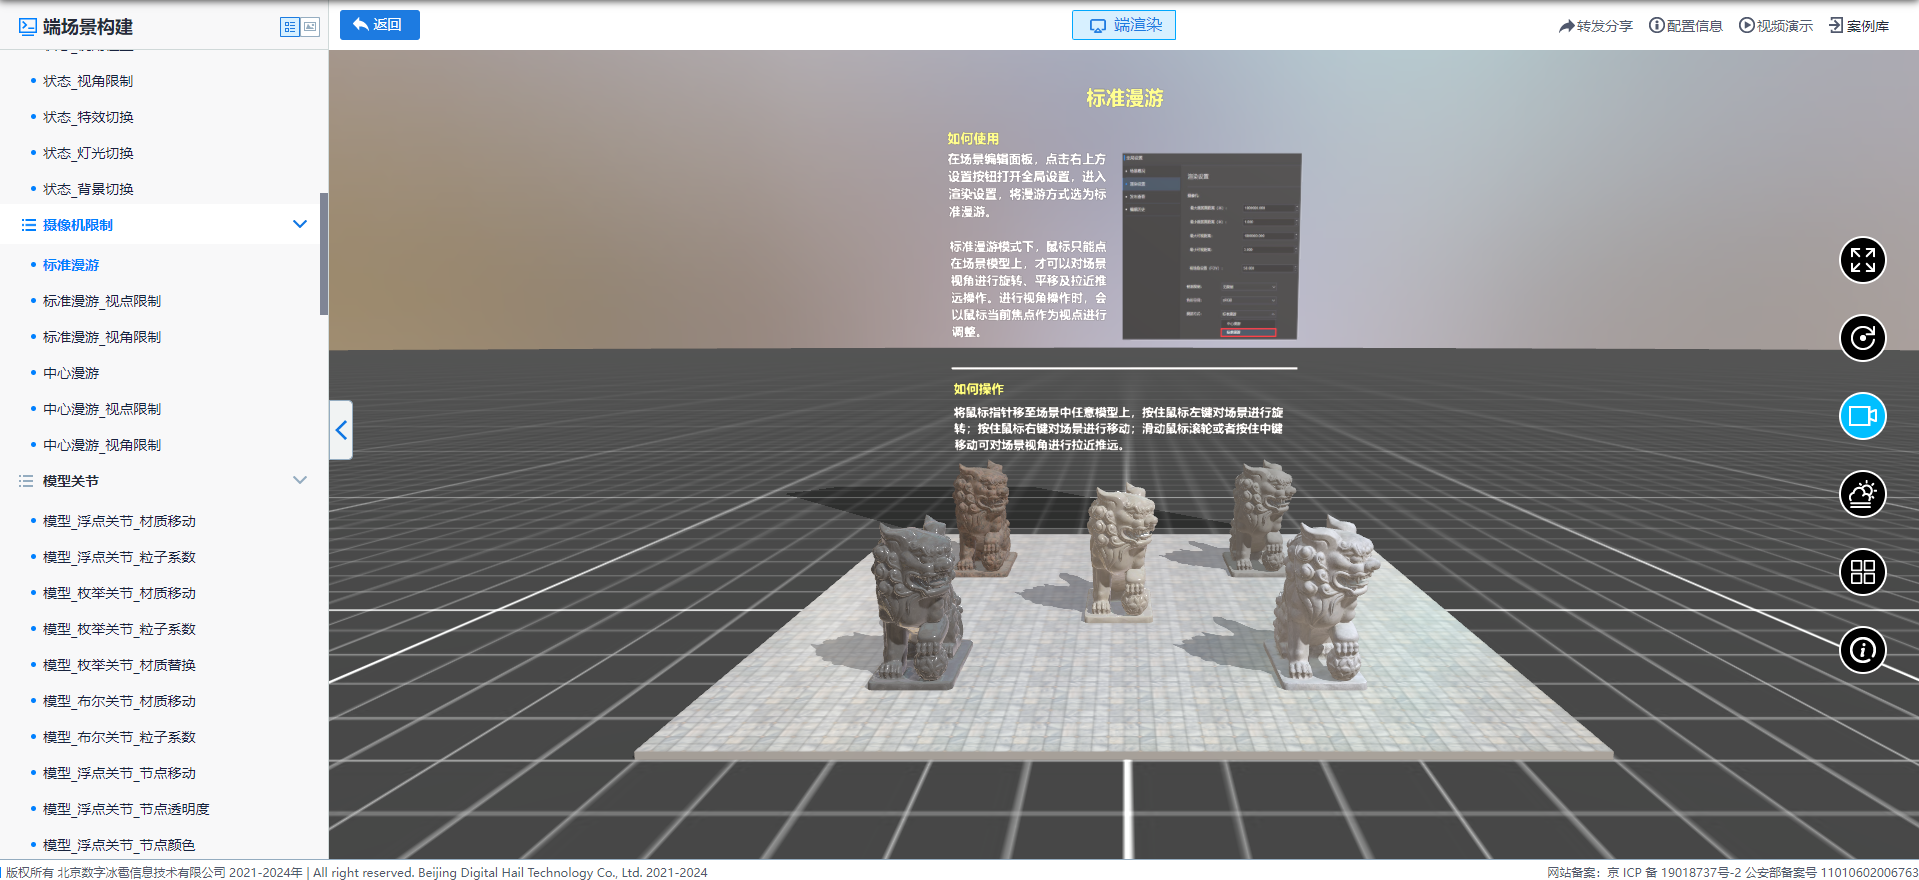
Task: Click the ICP 备案 footer text
Action: pos(1732,872)
